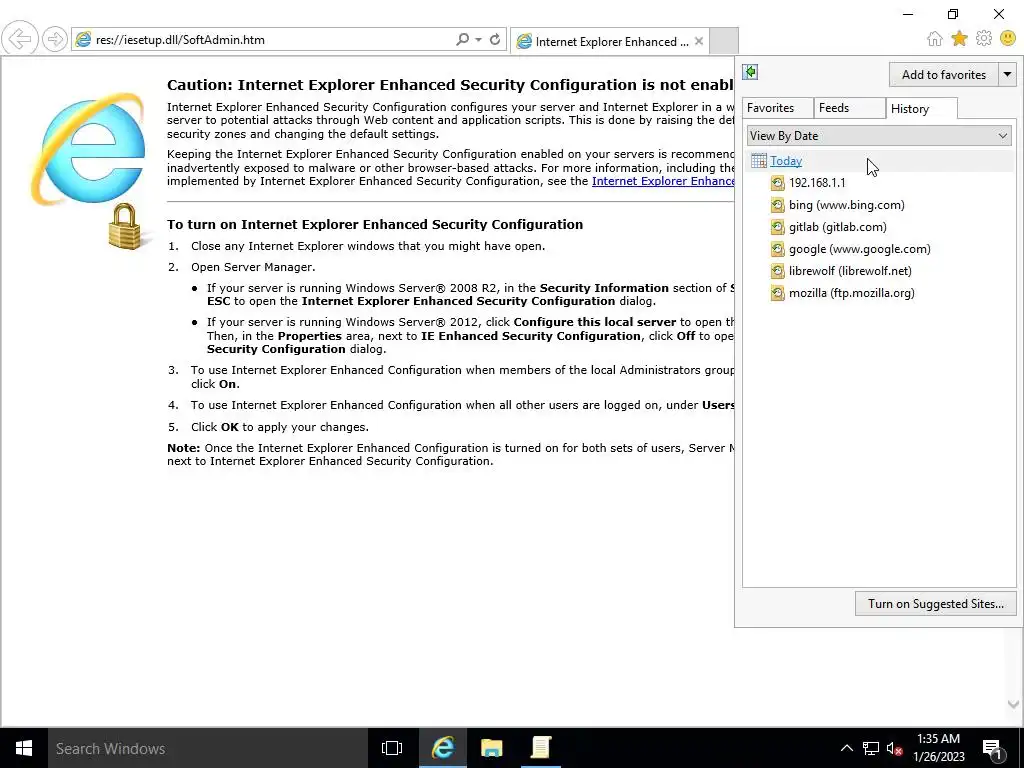Click the icon beside librewolf entry
This screenshot has height=768, width=1024.
pos(777,271)
